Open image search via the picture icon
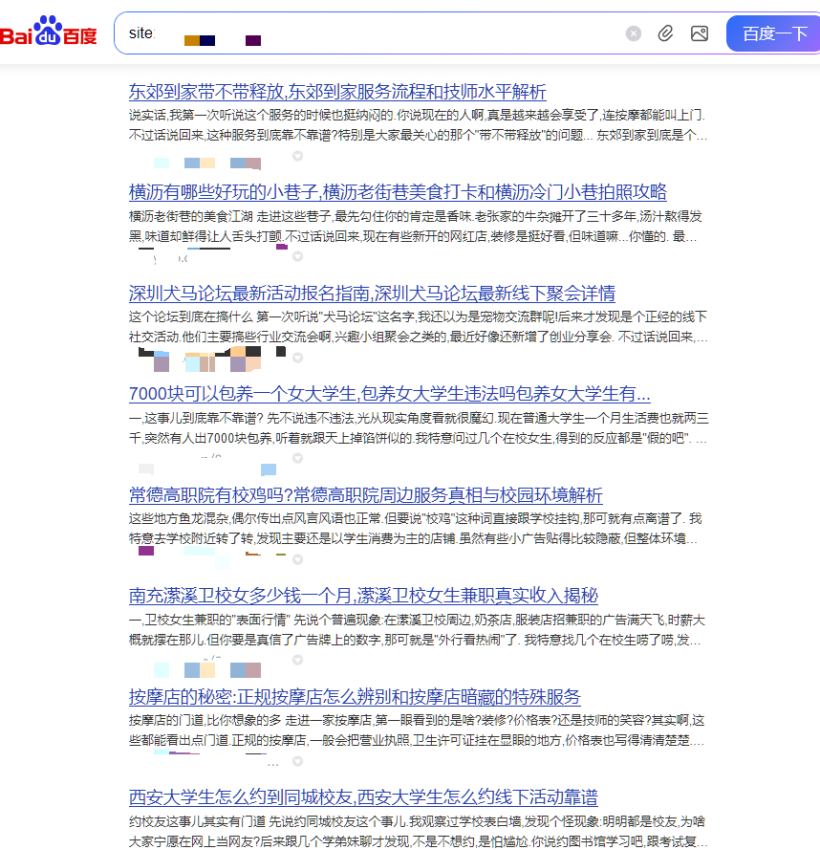 pos(699,34)
